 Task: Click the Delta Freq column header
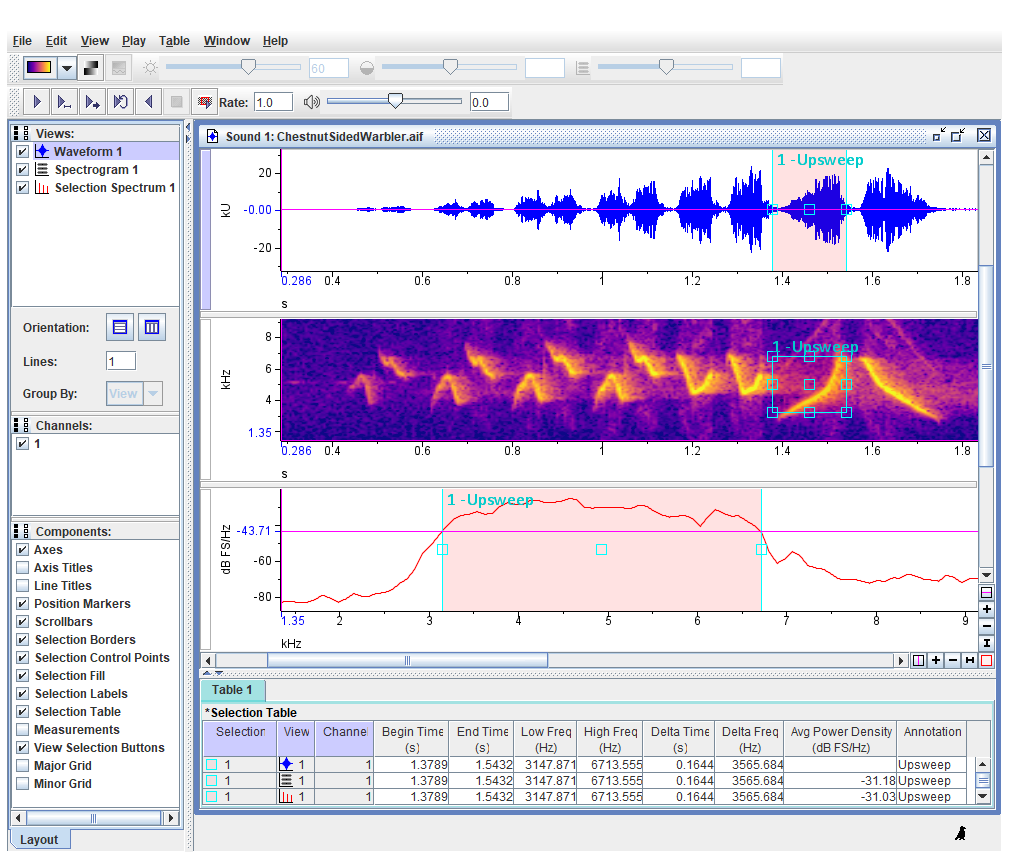(x=750, y=739)
